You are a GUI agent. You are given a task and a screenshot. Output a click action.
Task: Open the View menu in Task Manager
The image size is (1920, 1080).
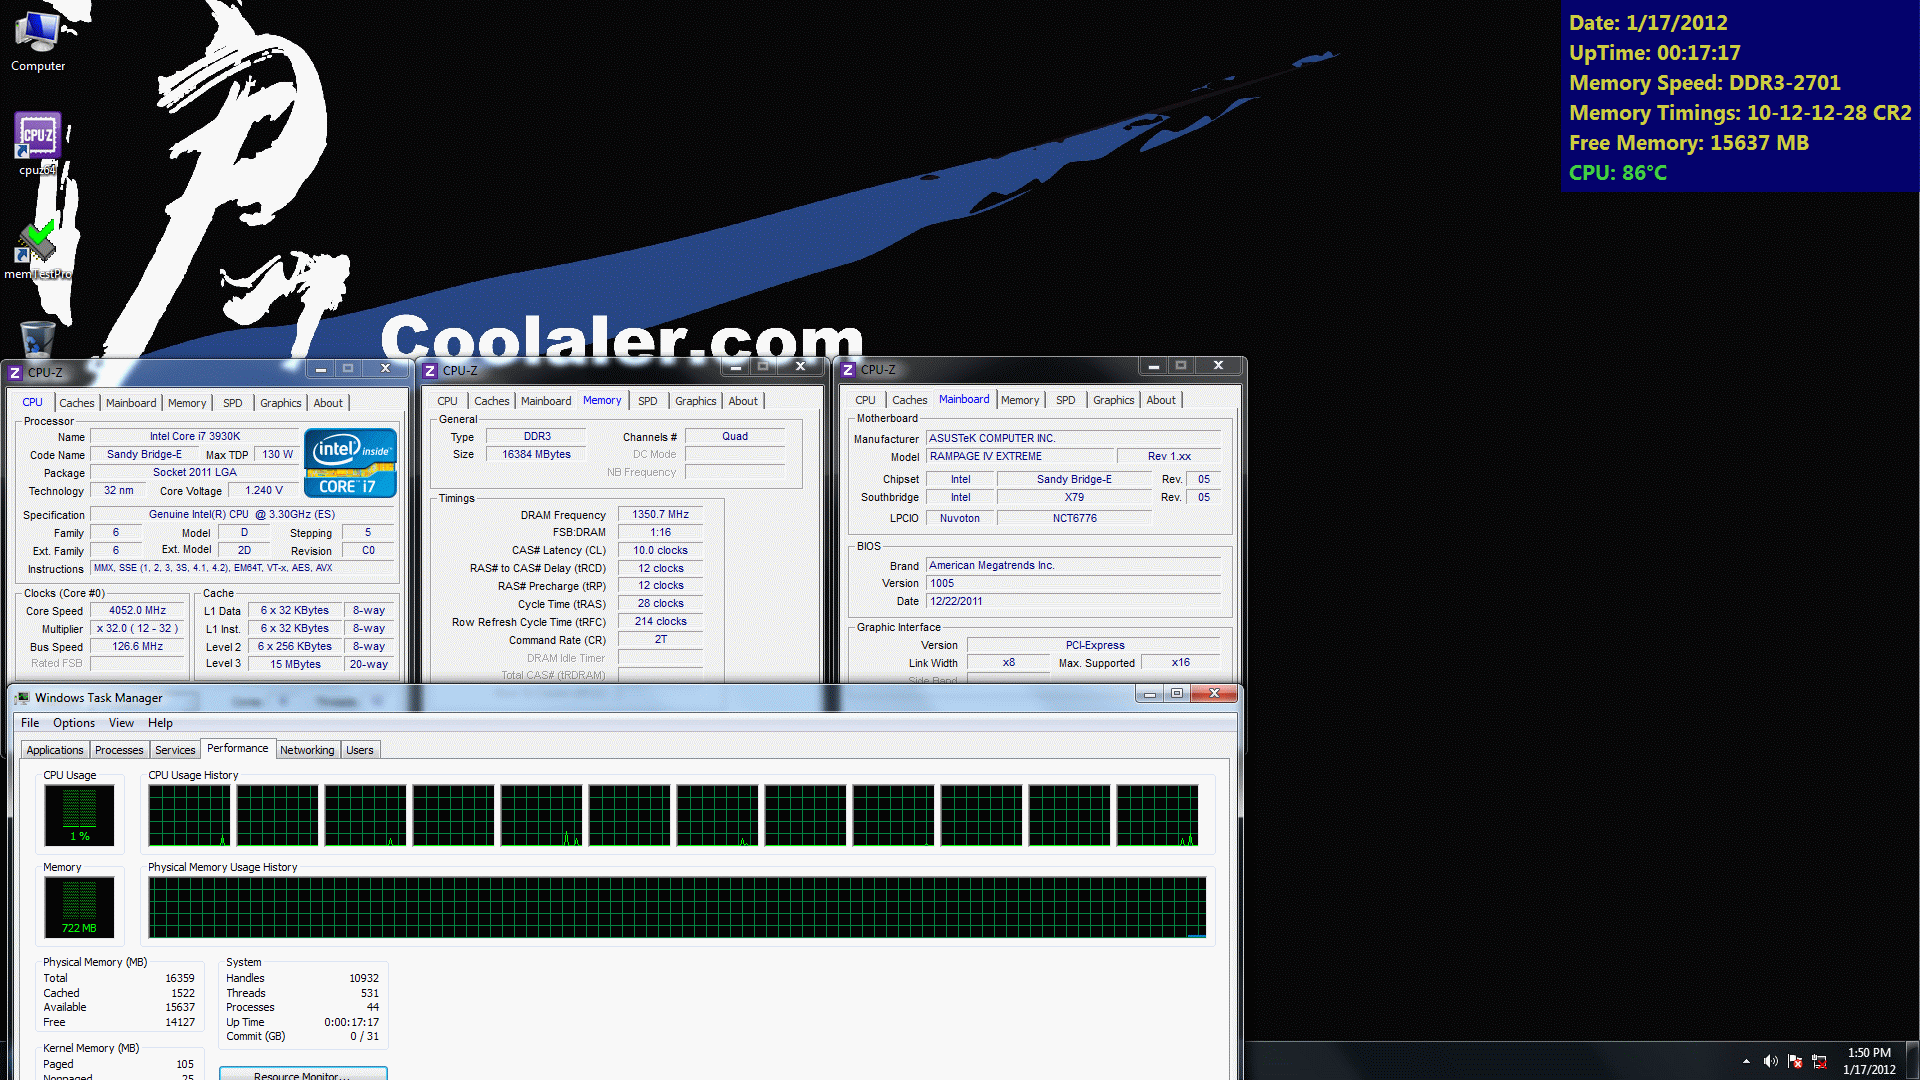[x=121, y=723]
